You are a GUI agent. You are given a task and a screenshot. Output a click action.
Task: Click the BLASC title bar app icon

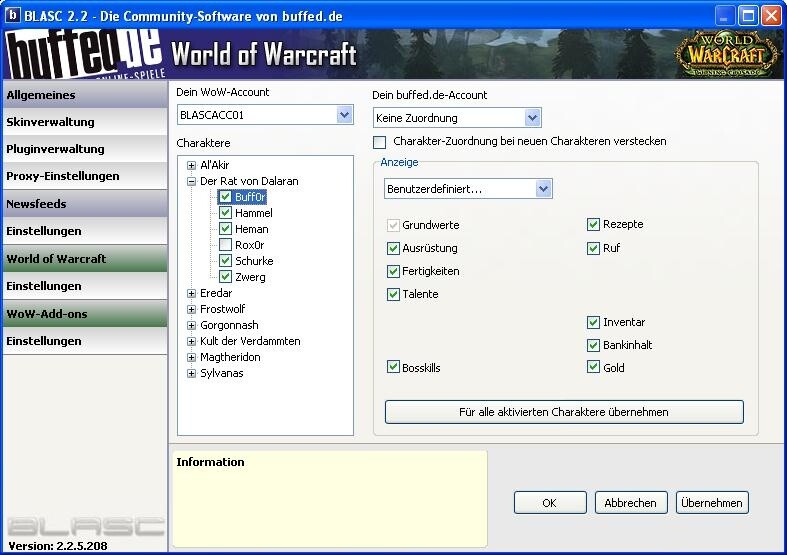(14, 15)
